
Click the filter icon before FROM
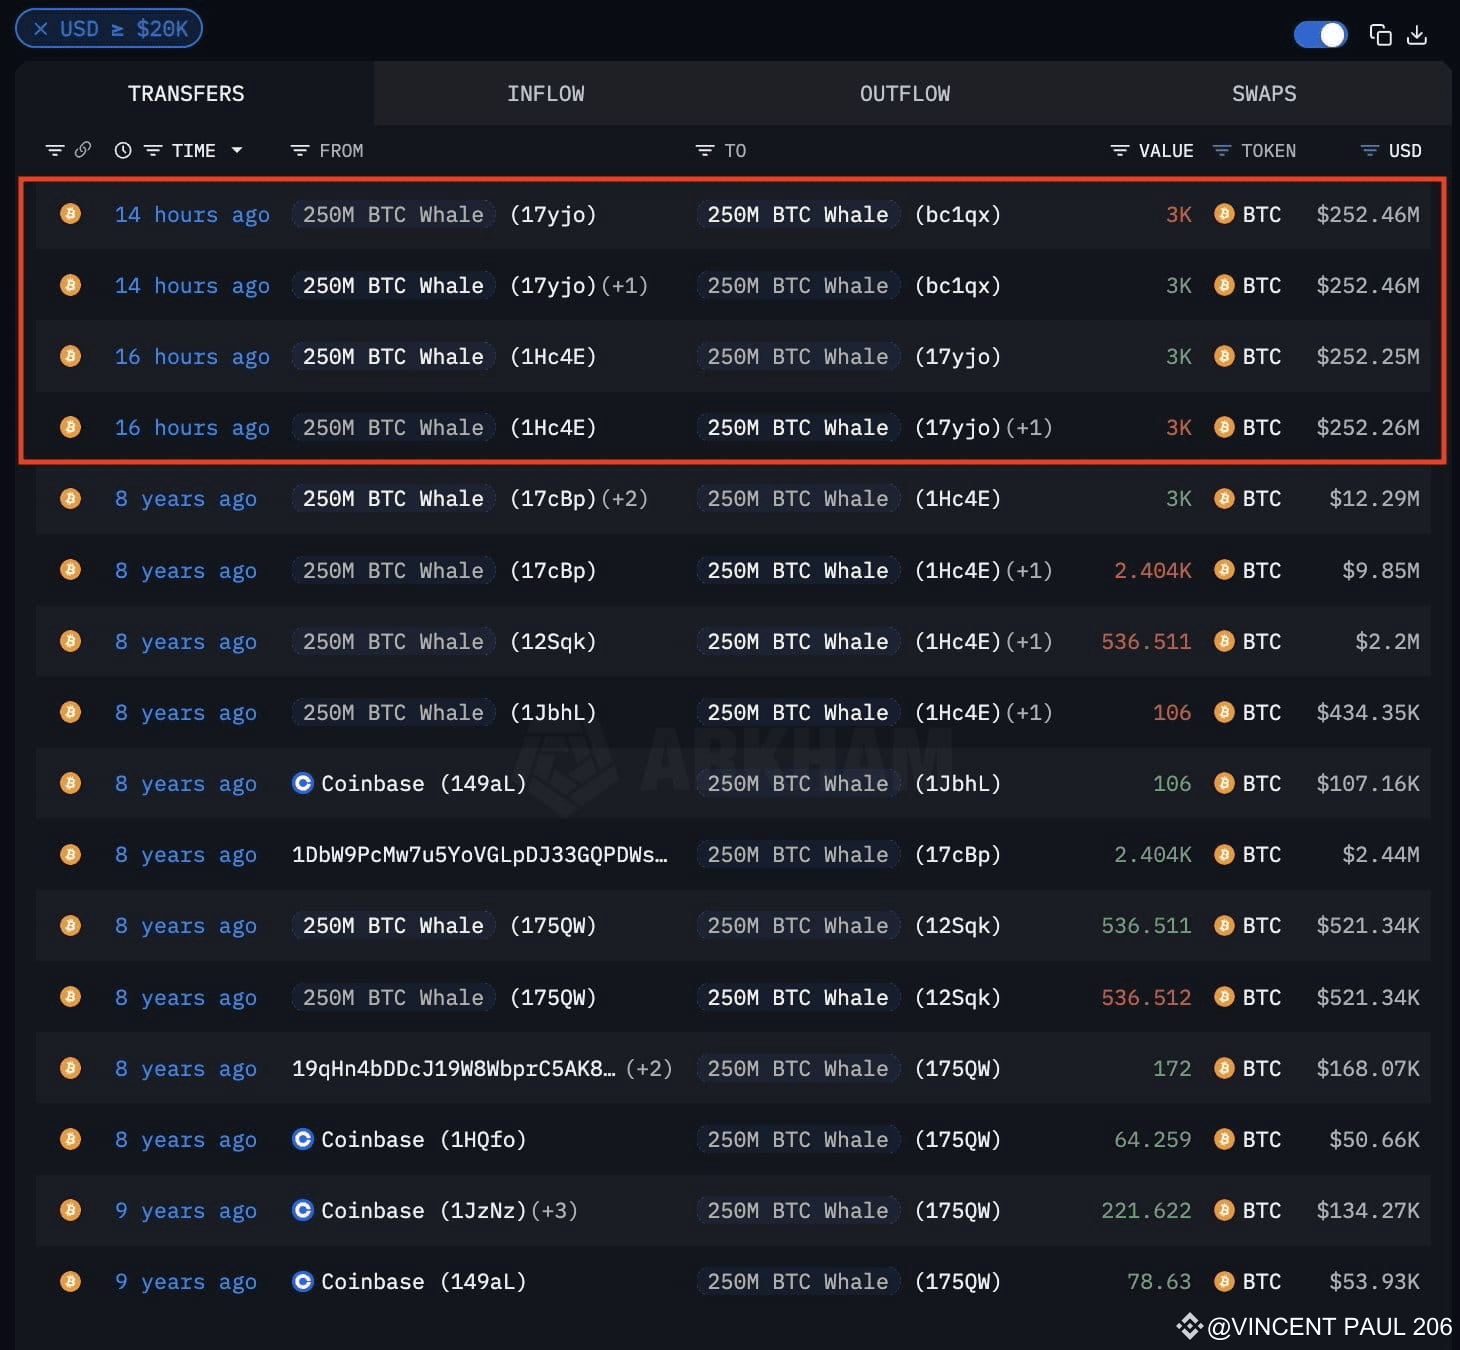click(299, 150)
